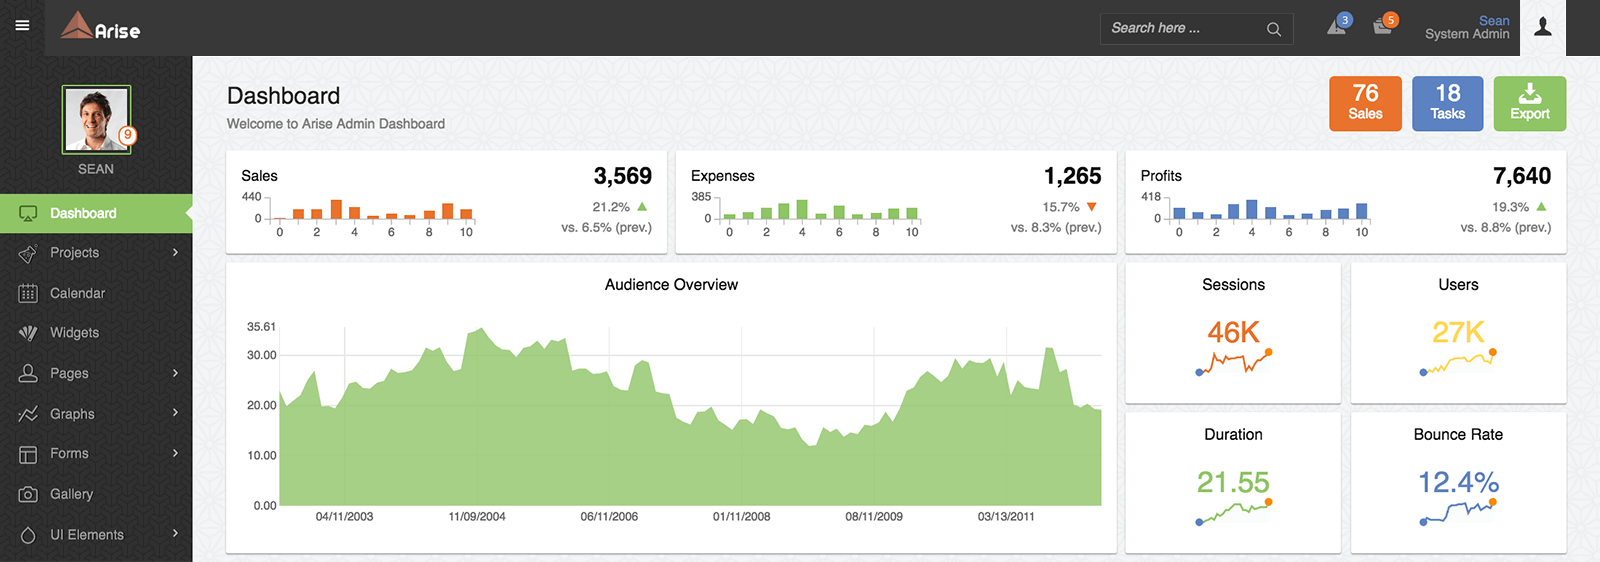Open the notifications bell with badge 3
The height and width of the screenshot is (562, 1600).
click(x=1337, y=26)
